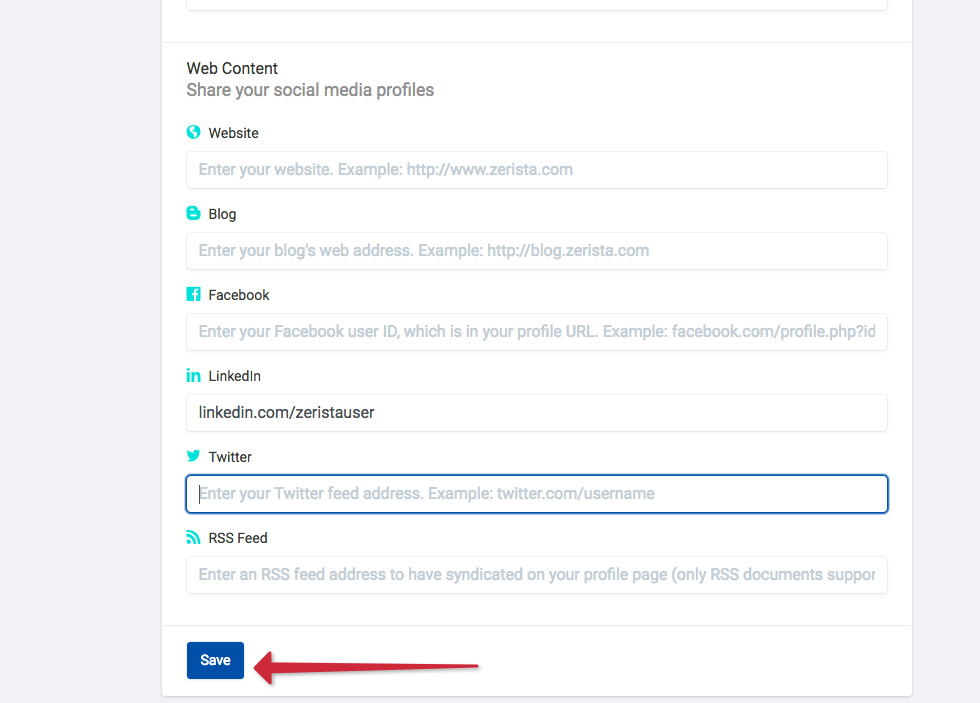The width and height of the screenshot is (980, 703).
Task: Click the Twitter feed address field
Action: click(x=536, y=494)
